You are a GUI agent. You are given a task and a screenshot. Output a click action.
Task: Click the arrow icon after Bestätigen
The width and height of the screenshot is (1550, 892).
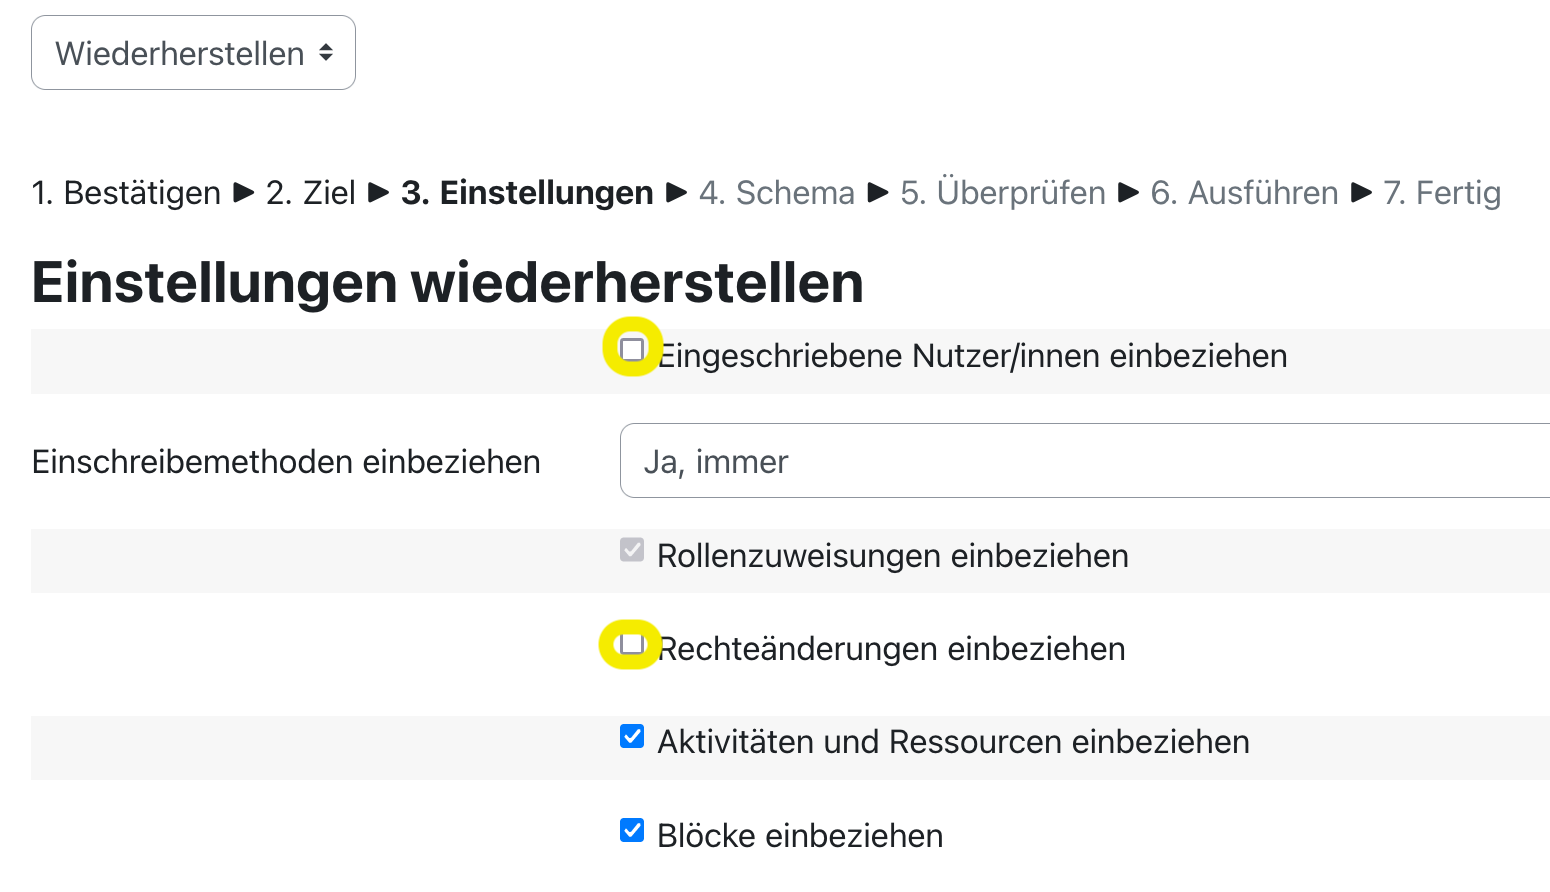[244, 192]
